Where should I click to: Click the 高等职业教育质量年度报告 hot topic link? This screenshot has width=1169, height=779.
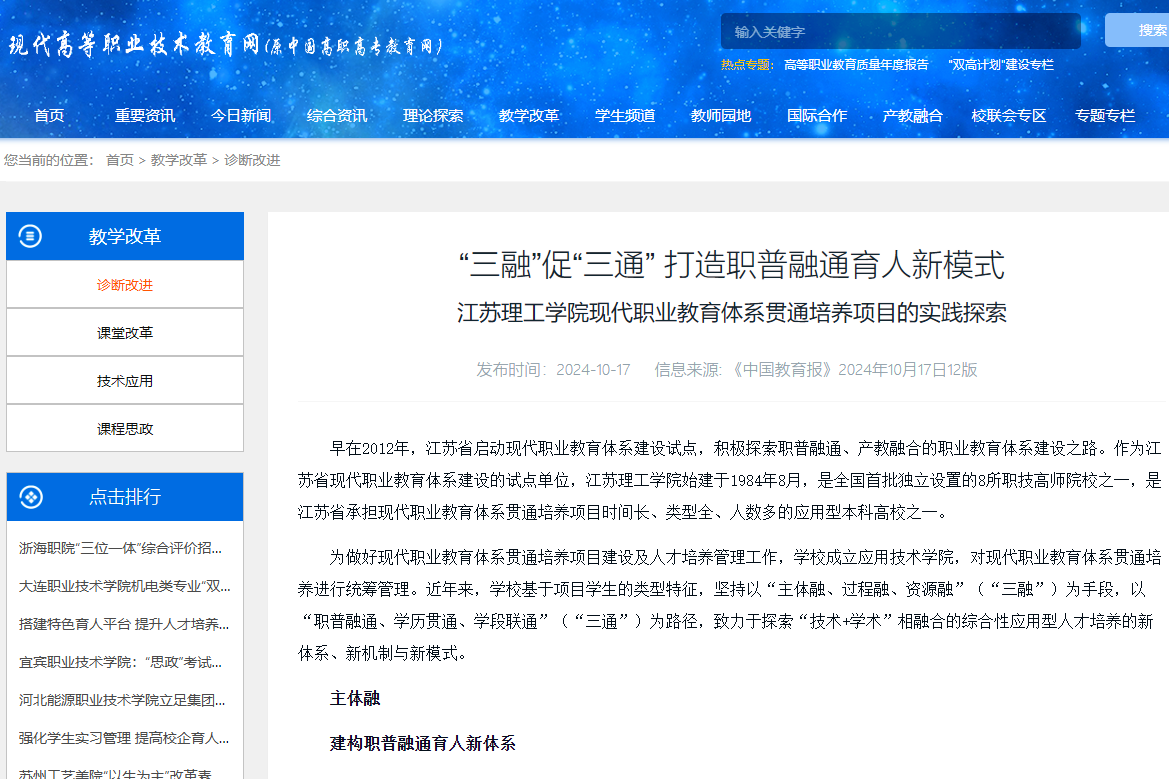(x=856, y=65)
